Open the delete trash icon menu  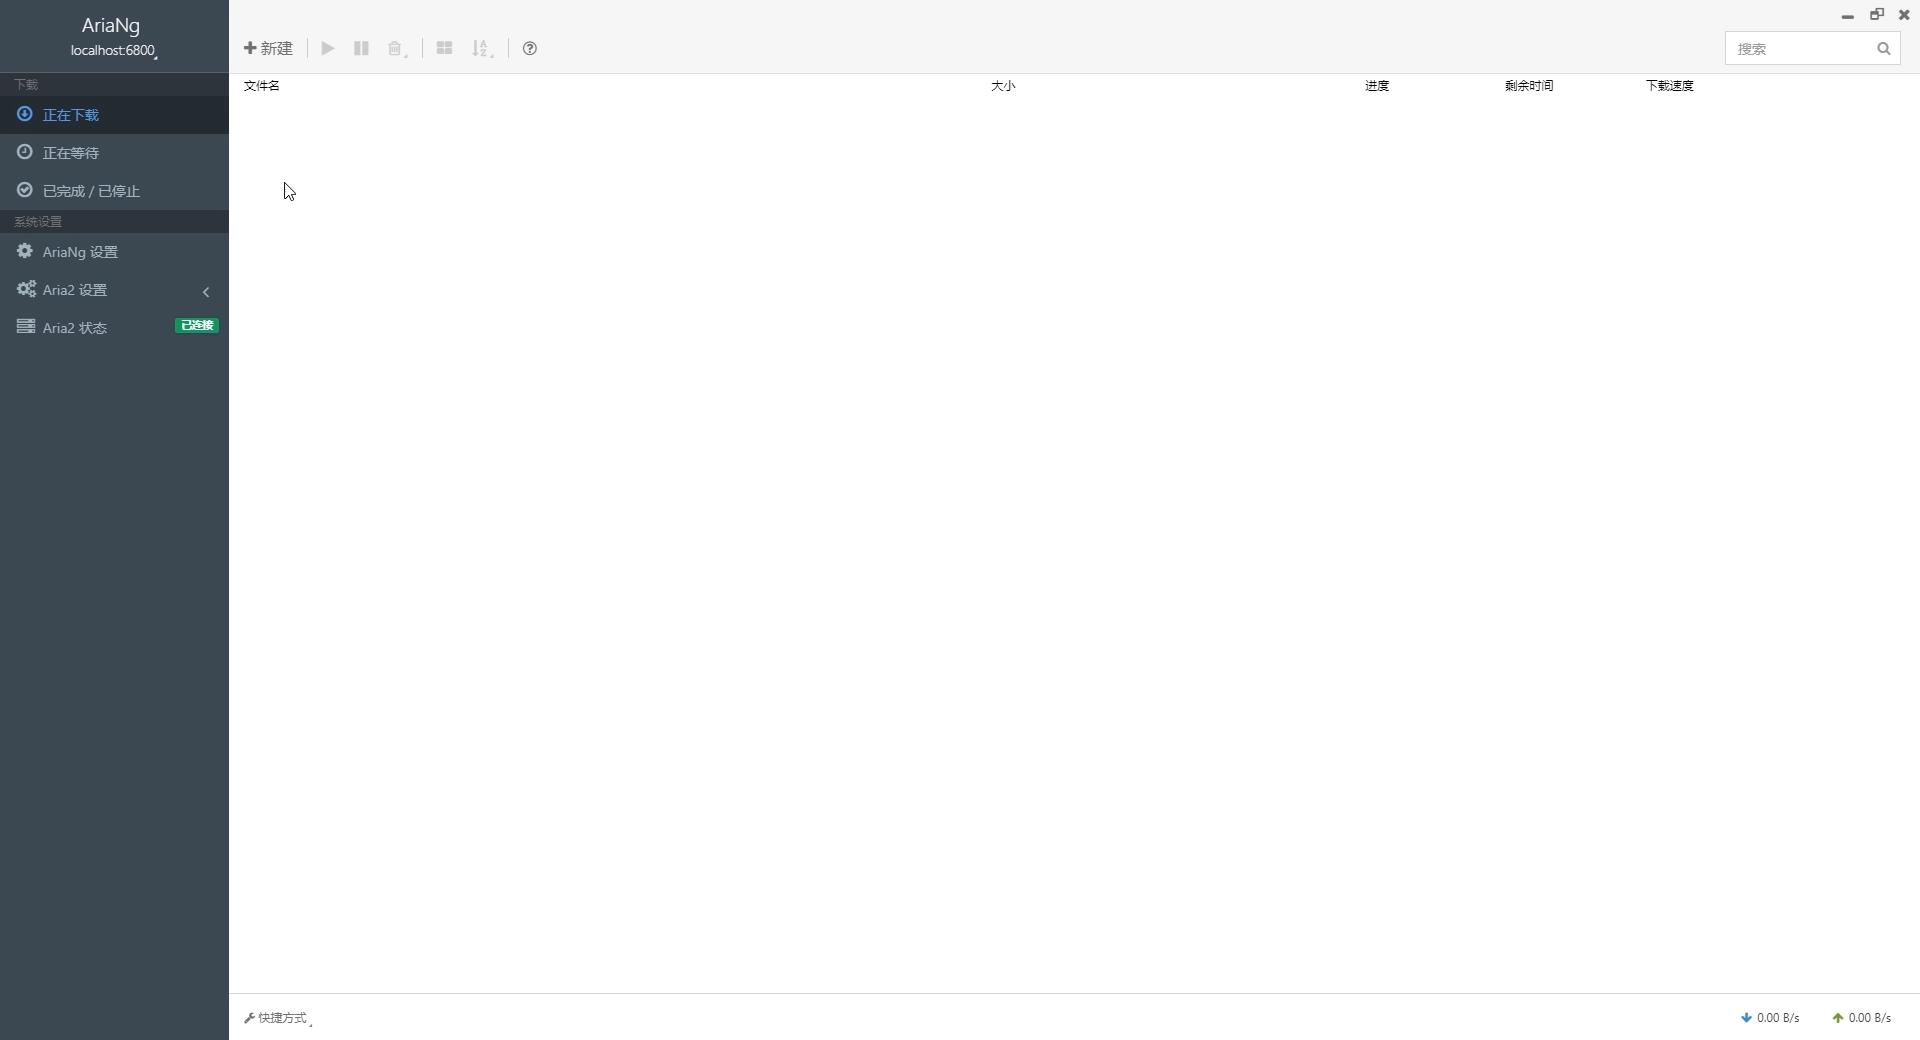coord(397,48)
